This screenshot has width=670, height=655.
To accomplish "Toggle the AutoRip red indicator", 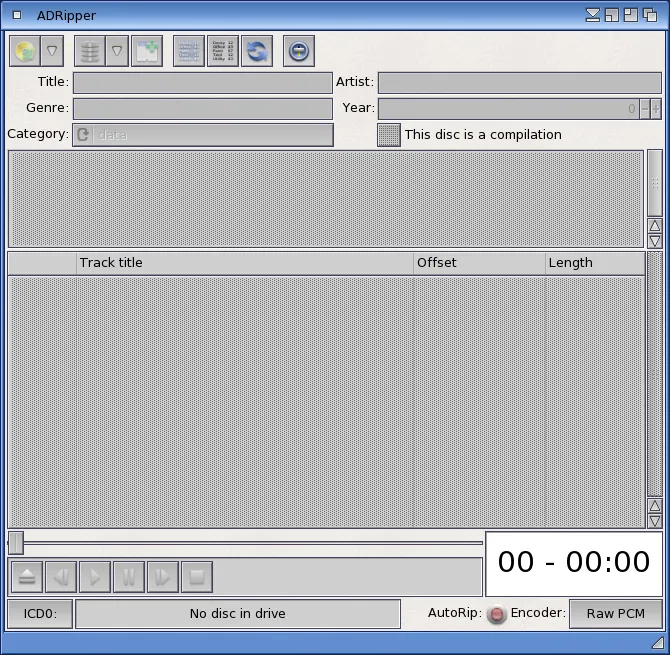I will (497, 614).
